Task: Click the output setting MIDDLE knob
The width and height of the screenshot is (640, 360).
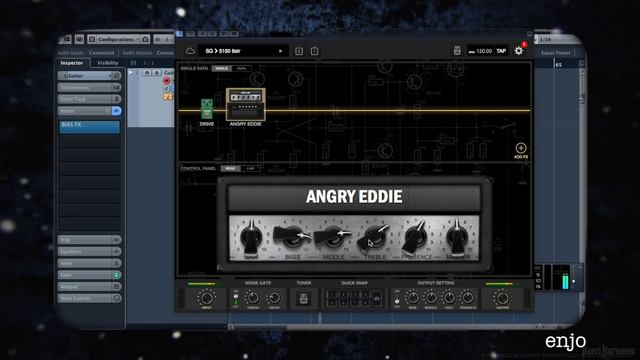Action: 431,298
